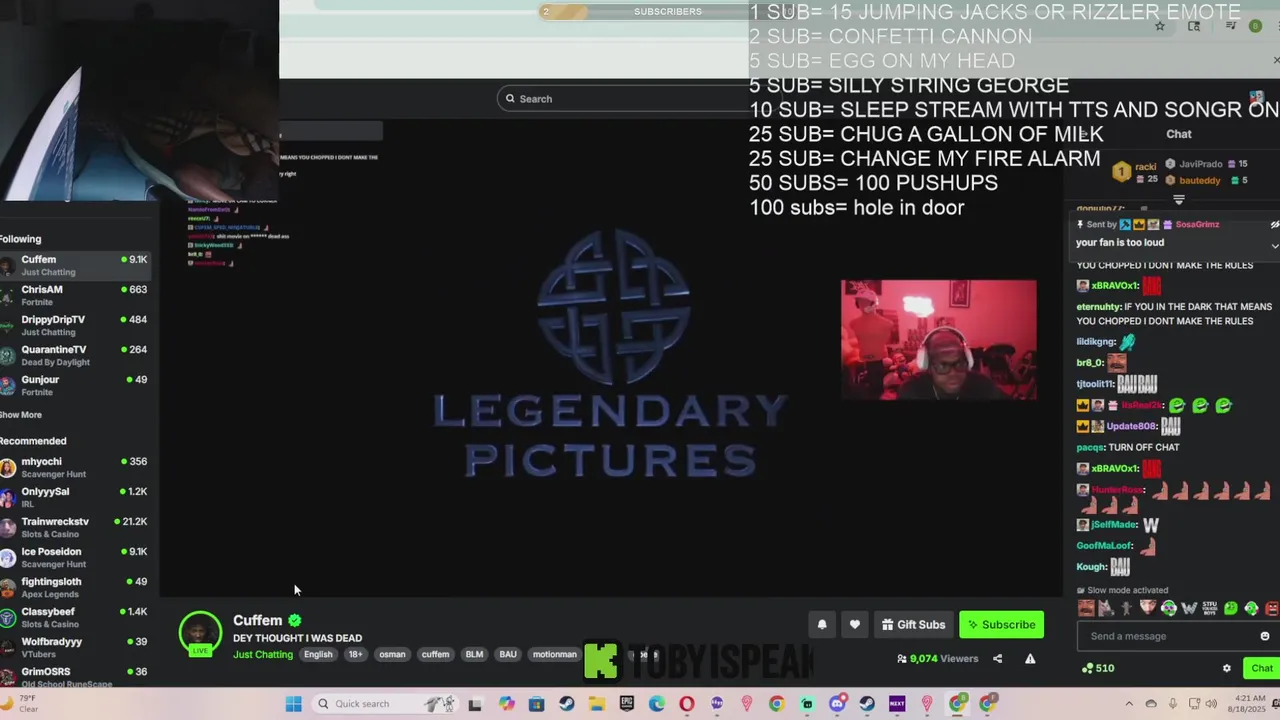Hide the pinned message icon
Screen dimensions: 1280x720
tap(1274, 224)
